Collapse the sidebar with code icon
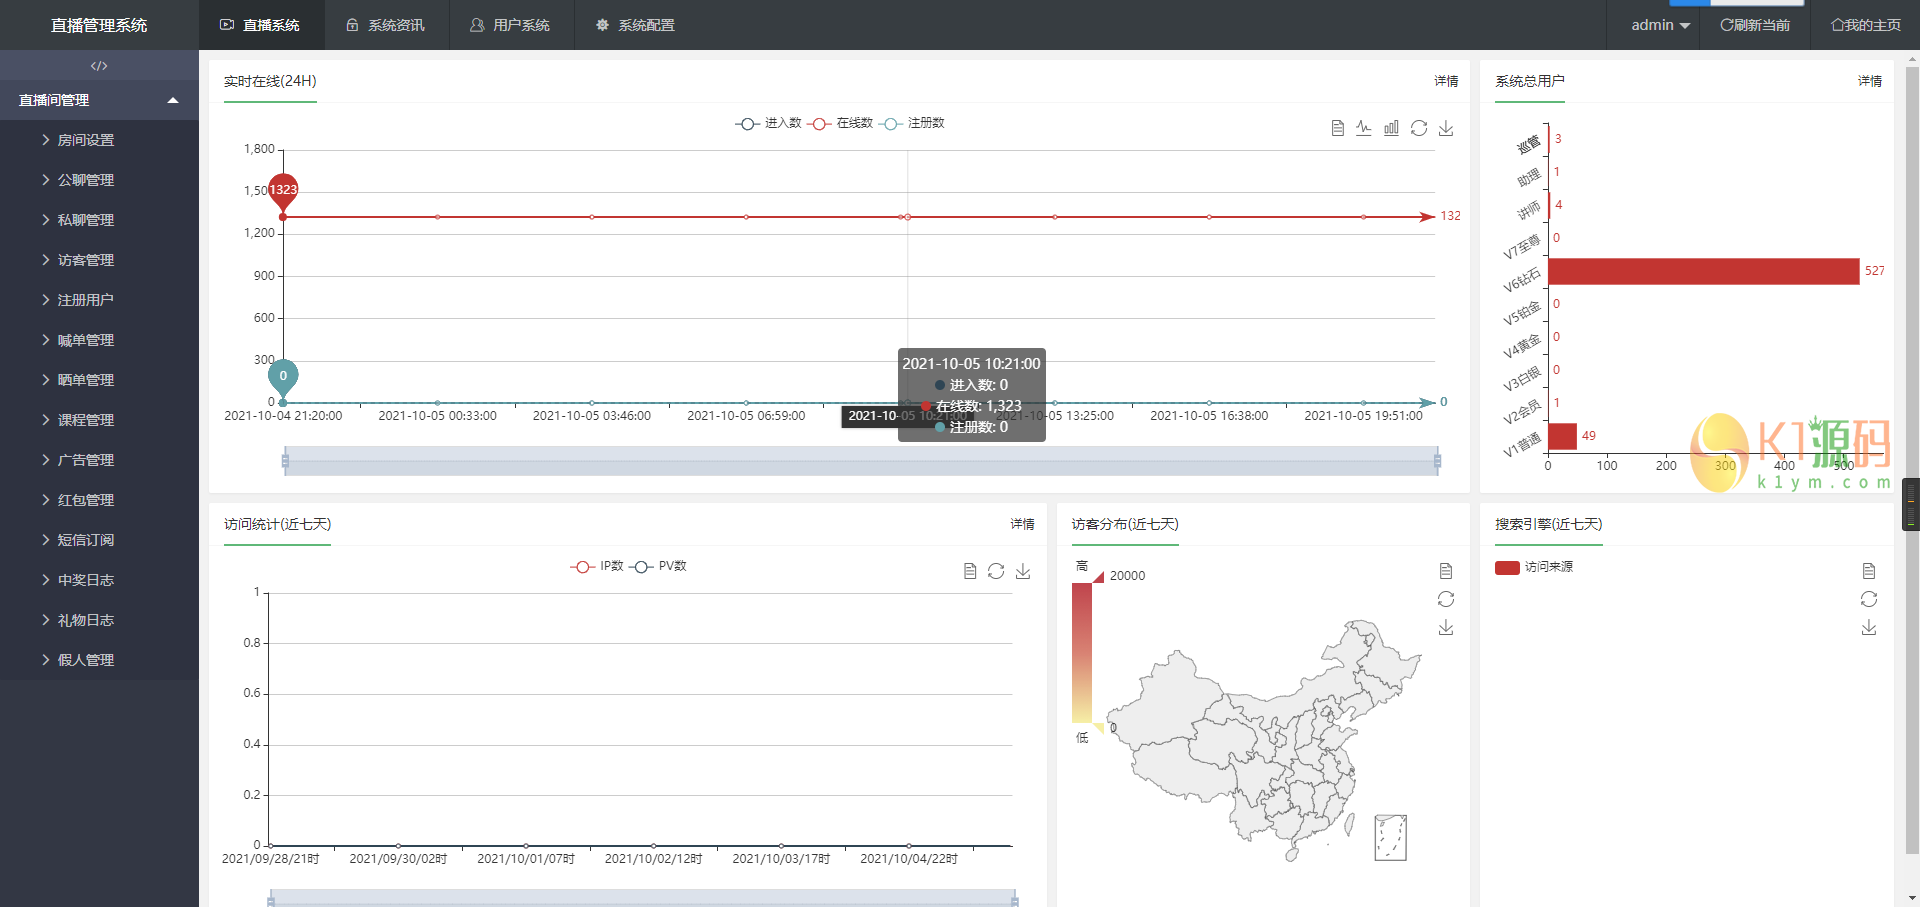The image size is (1920, 907). (99, 66)
